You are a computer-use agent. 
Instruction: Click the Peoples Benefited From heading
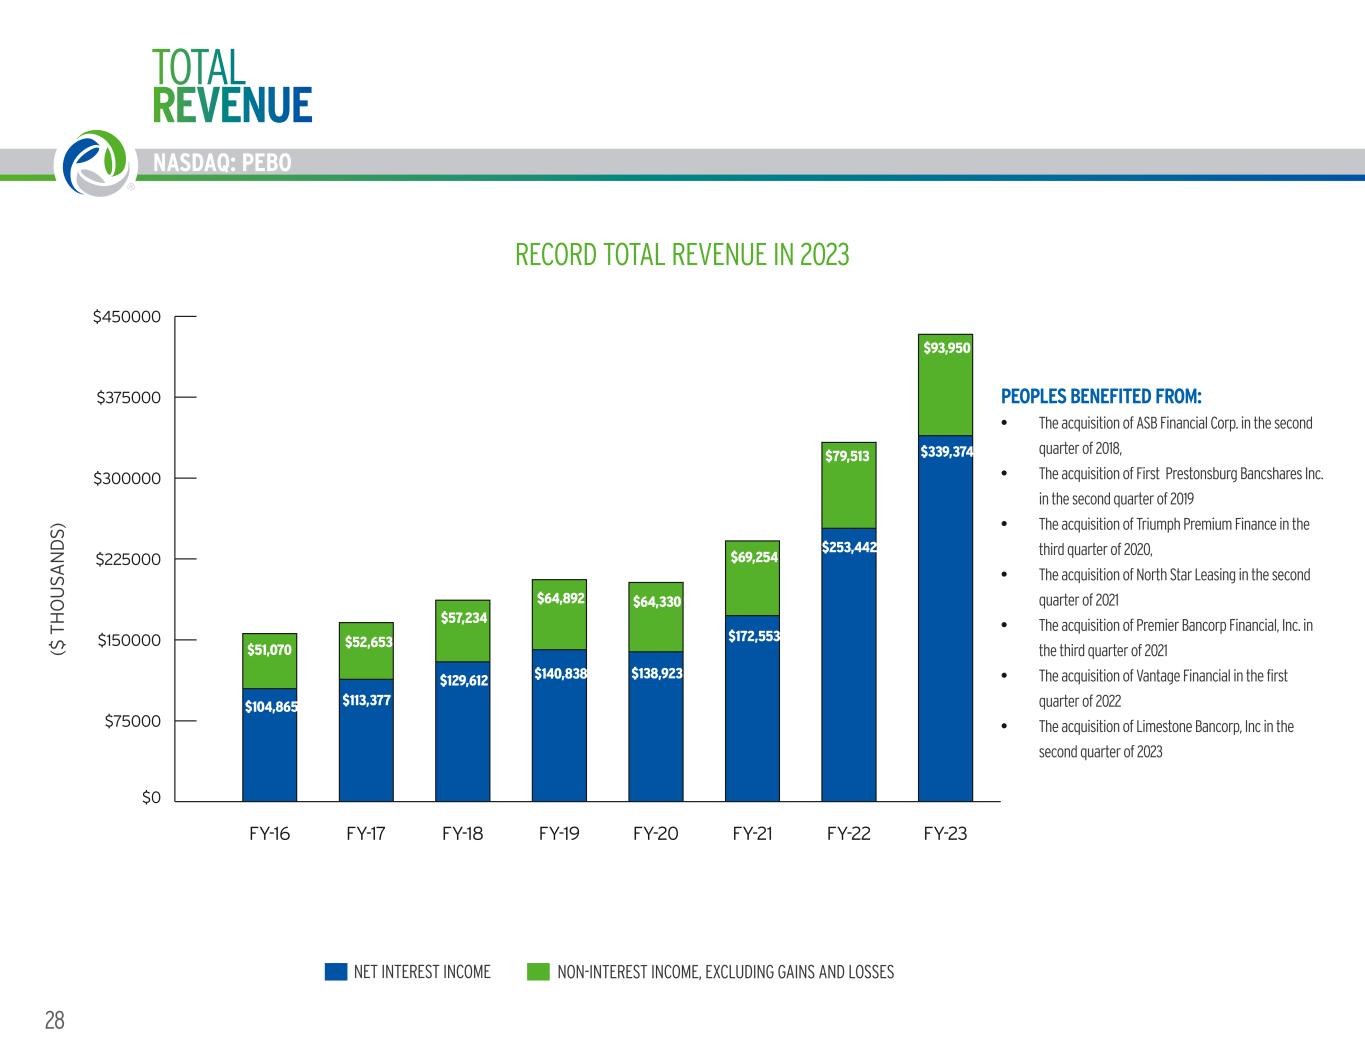click(1101, 397)
